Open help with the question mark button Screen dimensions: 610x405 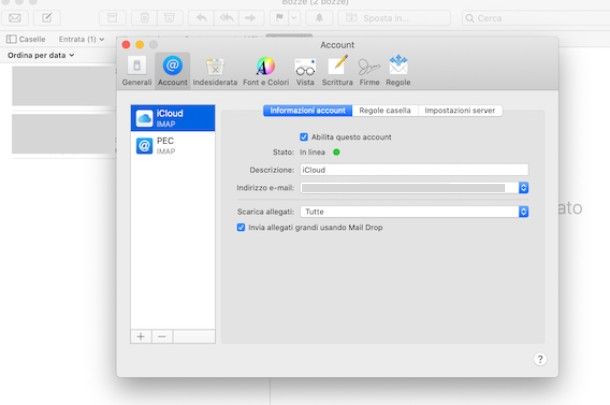(x=540, y=359)
